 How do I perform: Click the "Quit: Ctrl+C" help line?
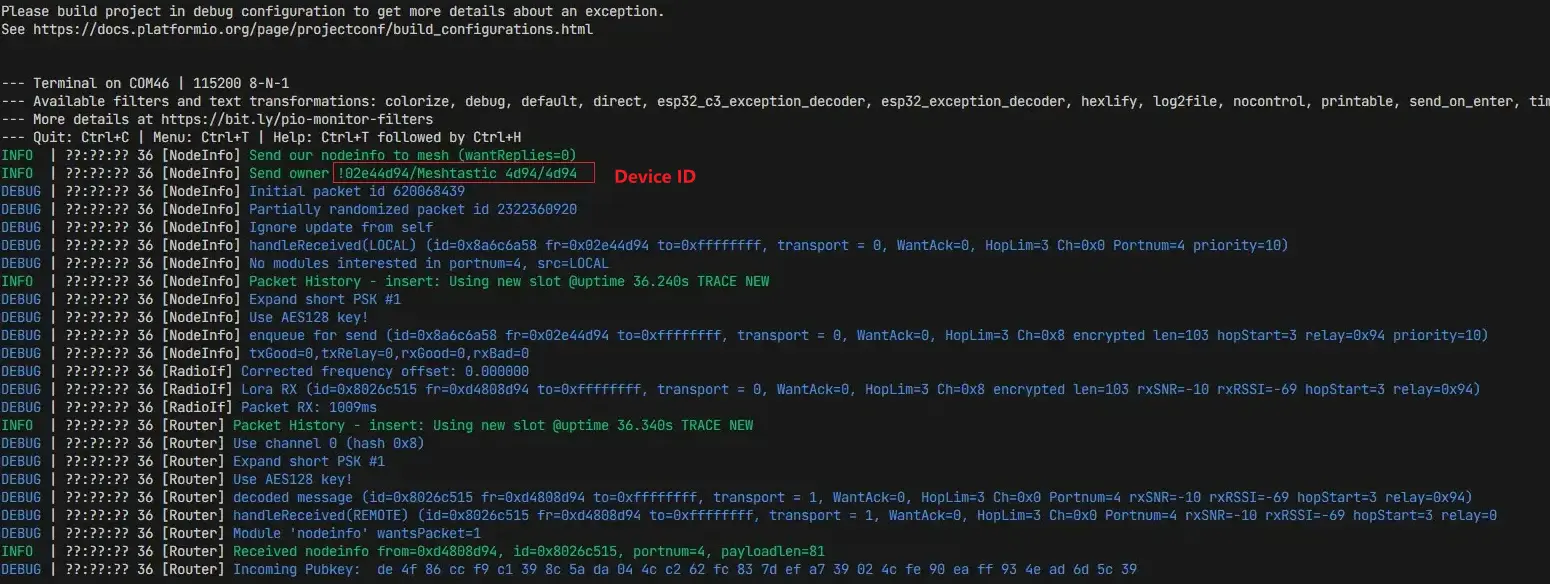tap(270, 137)
